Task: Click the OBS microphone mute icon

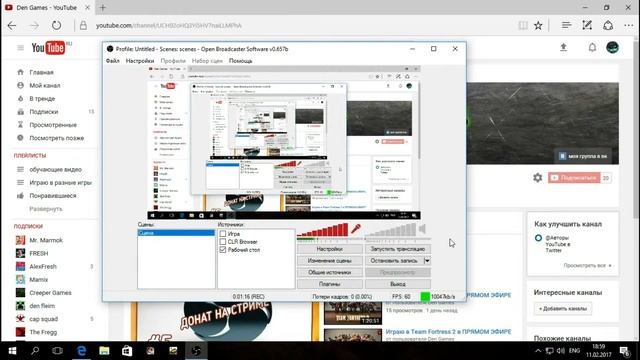Action: [356, 229]
